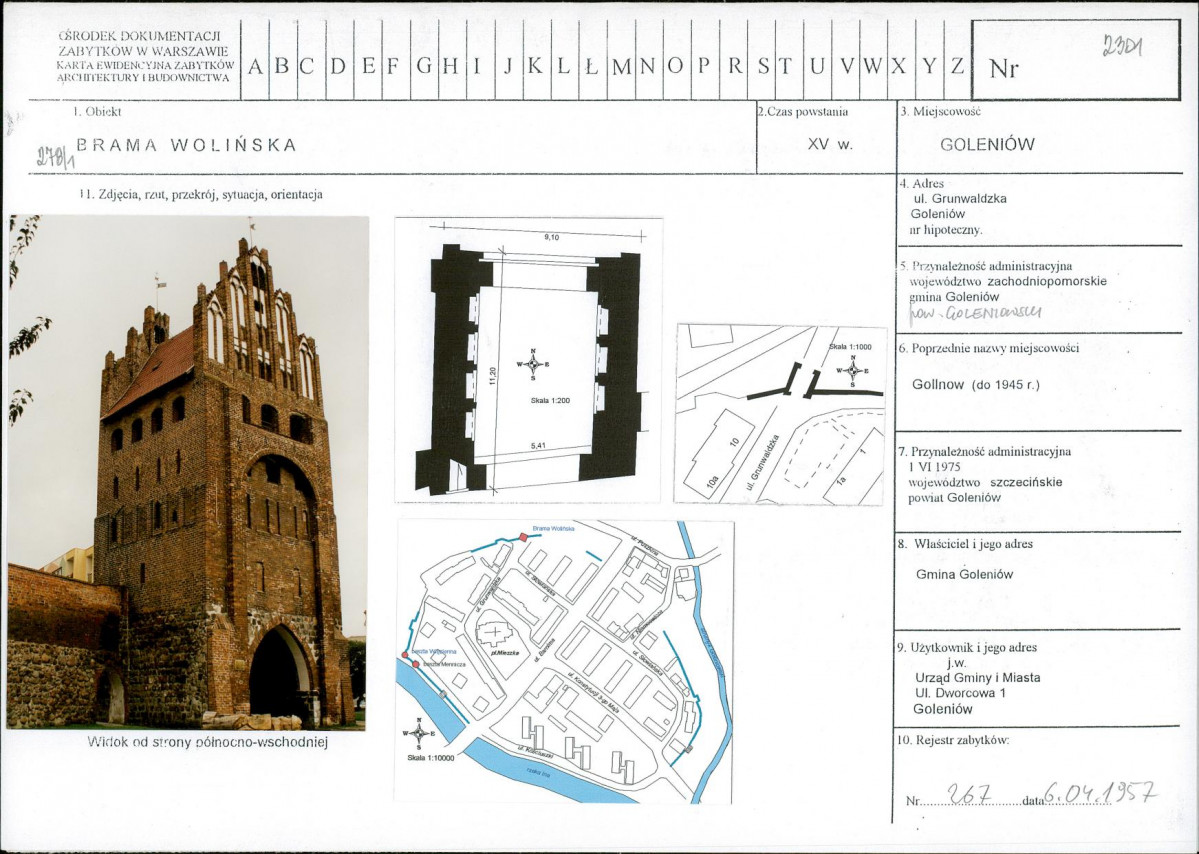Click the field label 6. Poprzednie nazwy miejscowości

(x=989, y=349)
